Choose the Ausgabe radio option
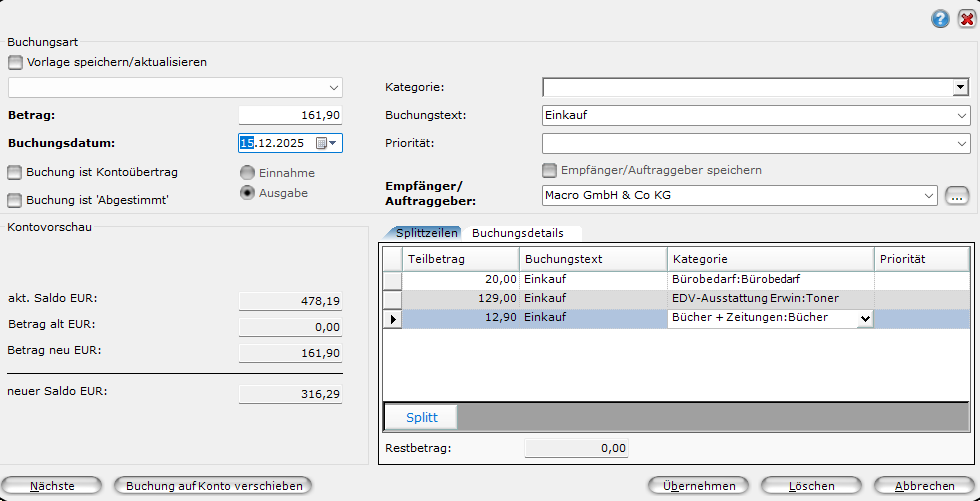 pos(247,193)
